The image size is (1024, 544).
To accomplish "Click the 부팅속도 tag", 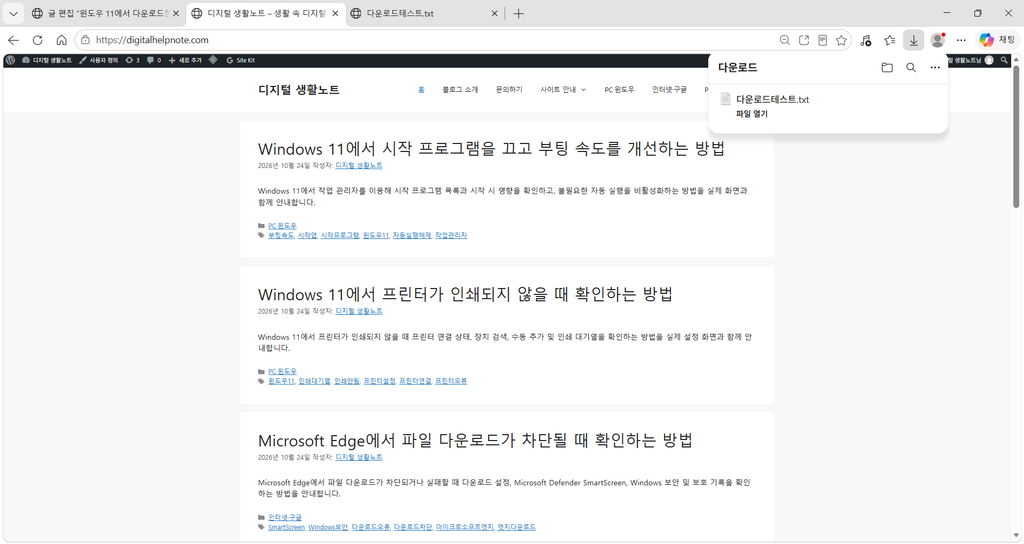I will (281, 235).
